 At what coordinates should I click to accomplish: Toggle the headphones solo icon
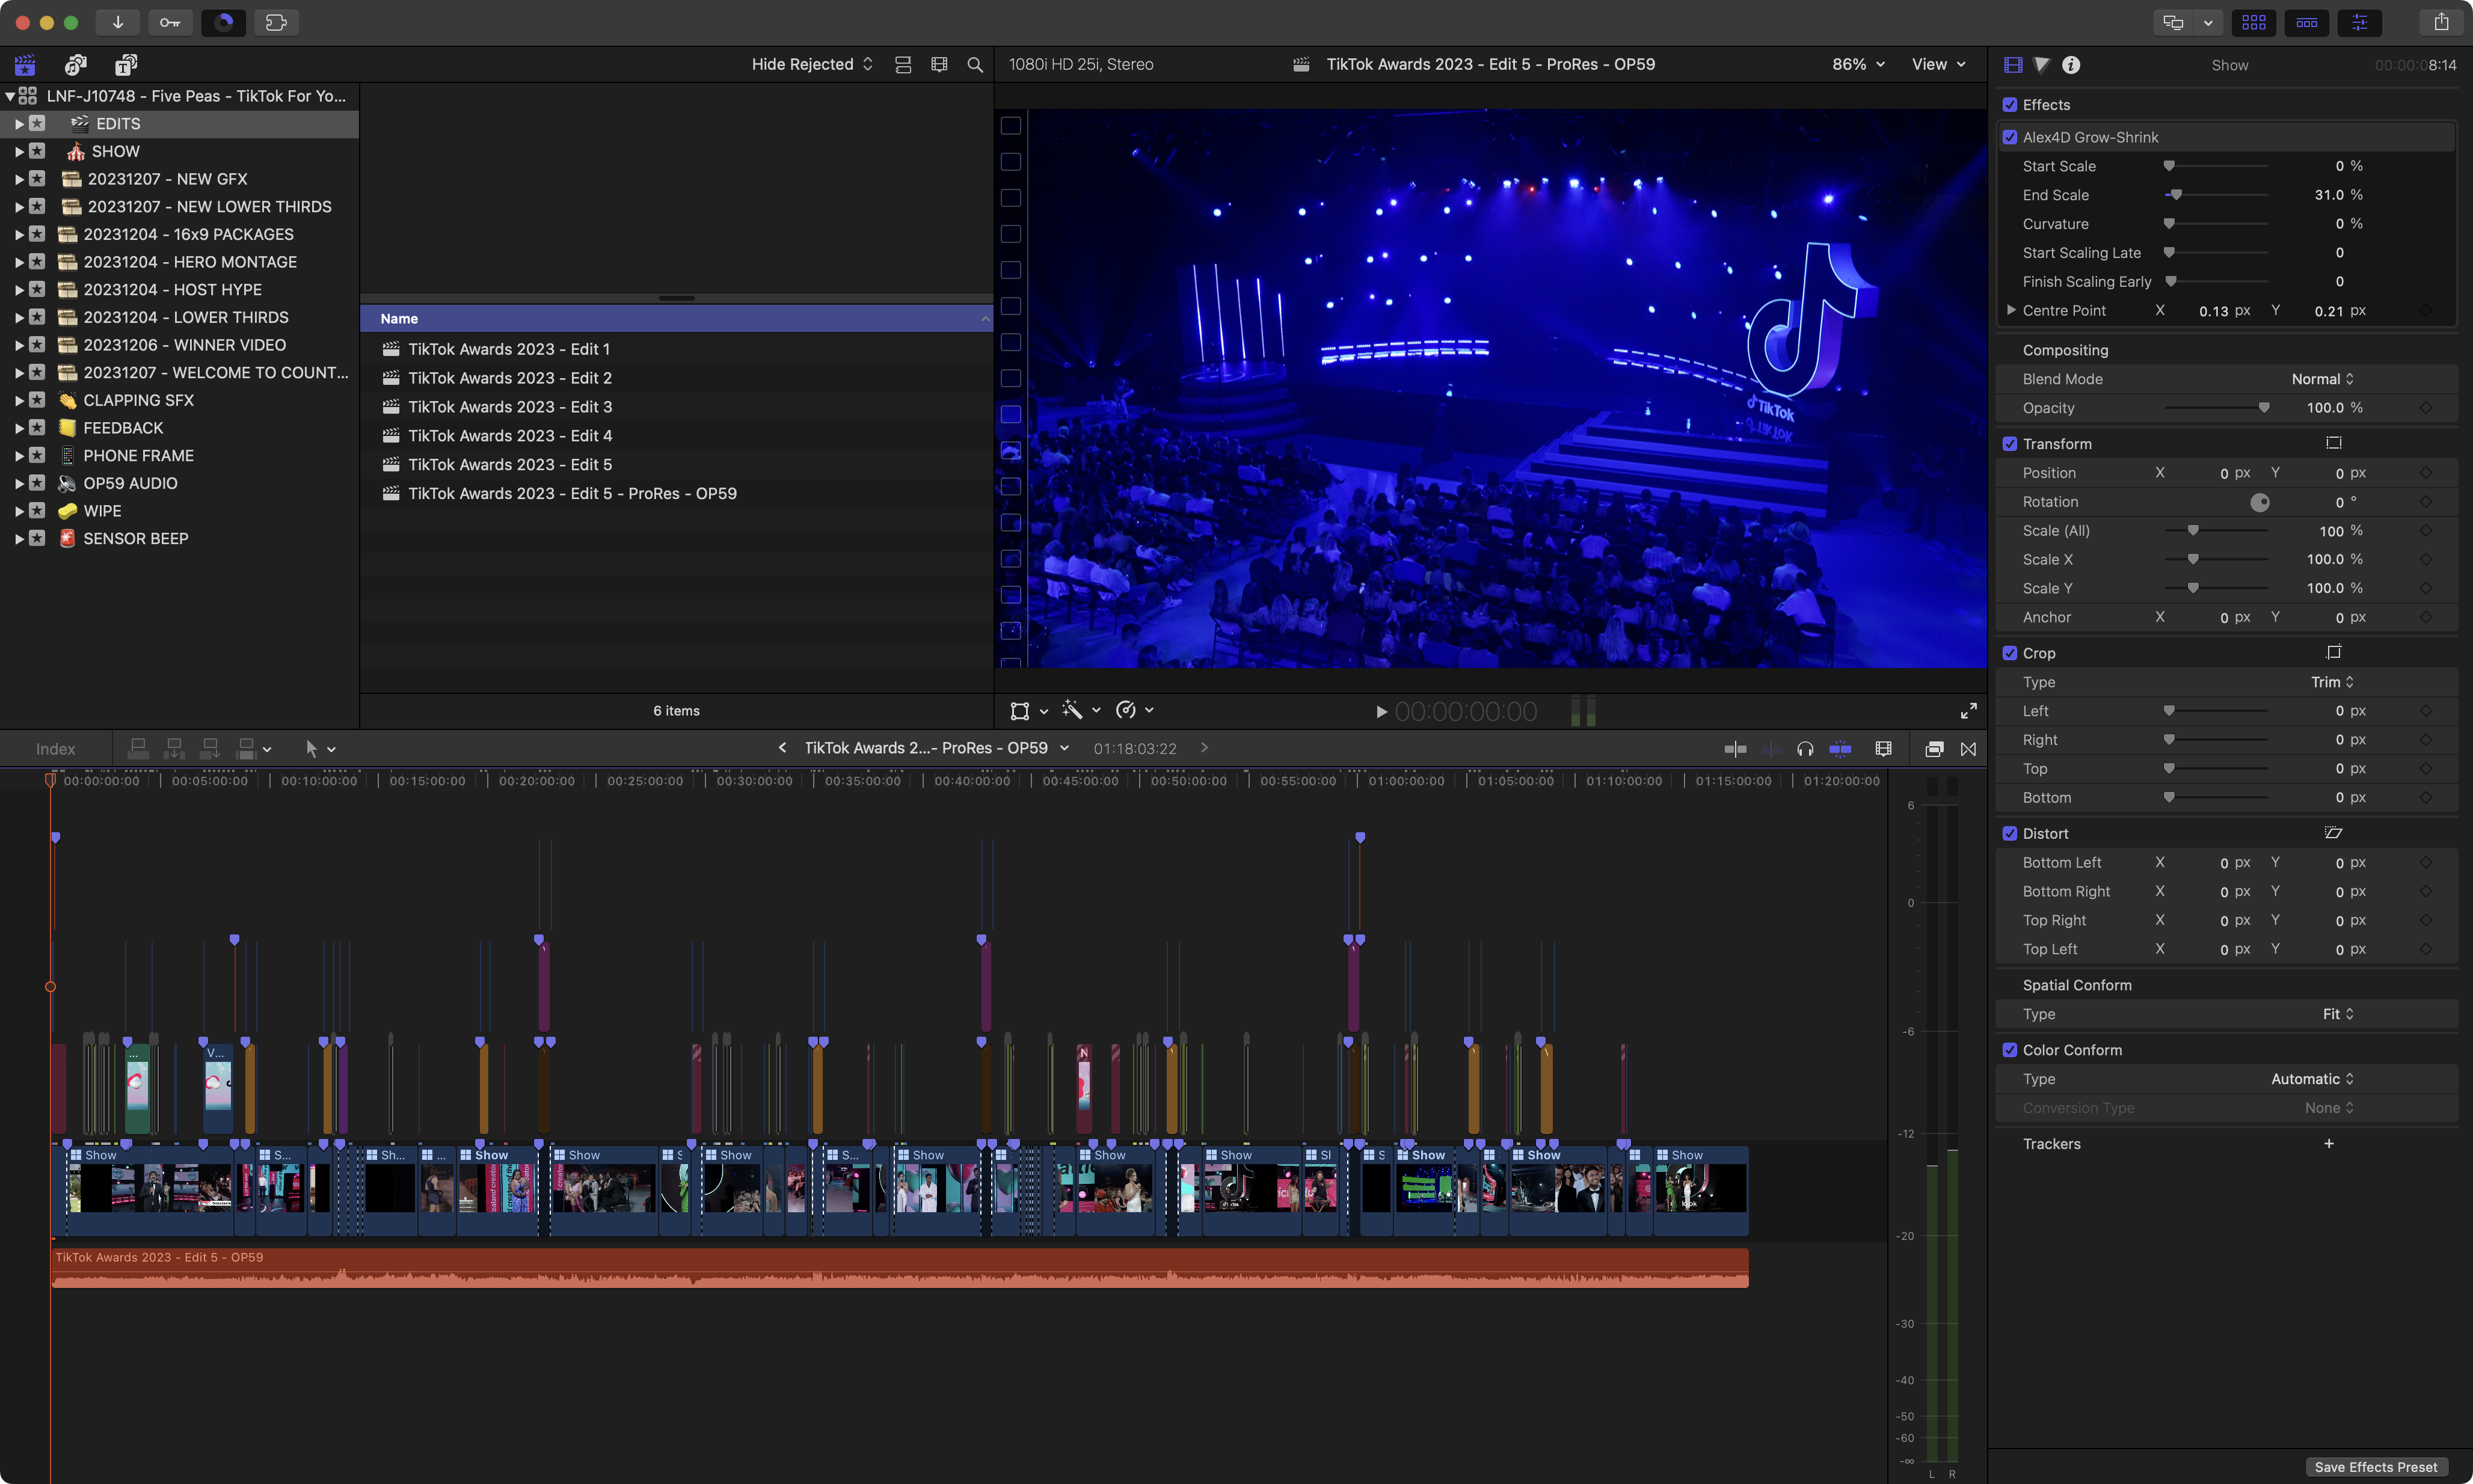[1805, 749]
